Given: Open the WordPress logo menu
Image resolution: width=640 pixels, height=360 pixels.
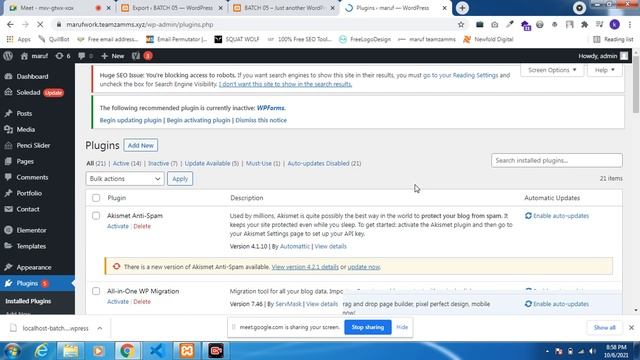Looking at the screenshot, I should pos(8,56).
